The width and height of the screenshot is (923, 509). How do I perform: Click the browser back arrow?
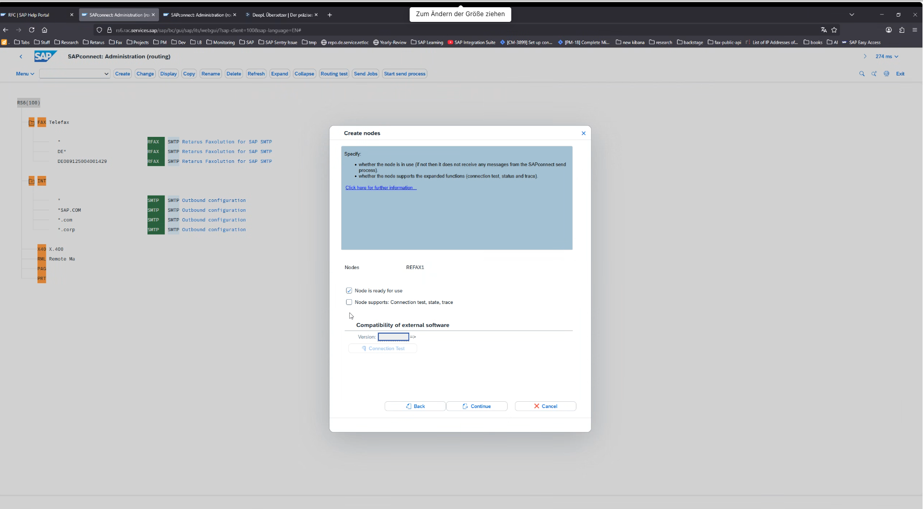(6, 30)
